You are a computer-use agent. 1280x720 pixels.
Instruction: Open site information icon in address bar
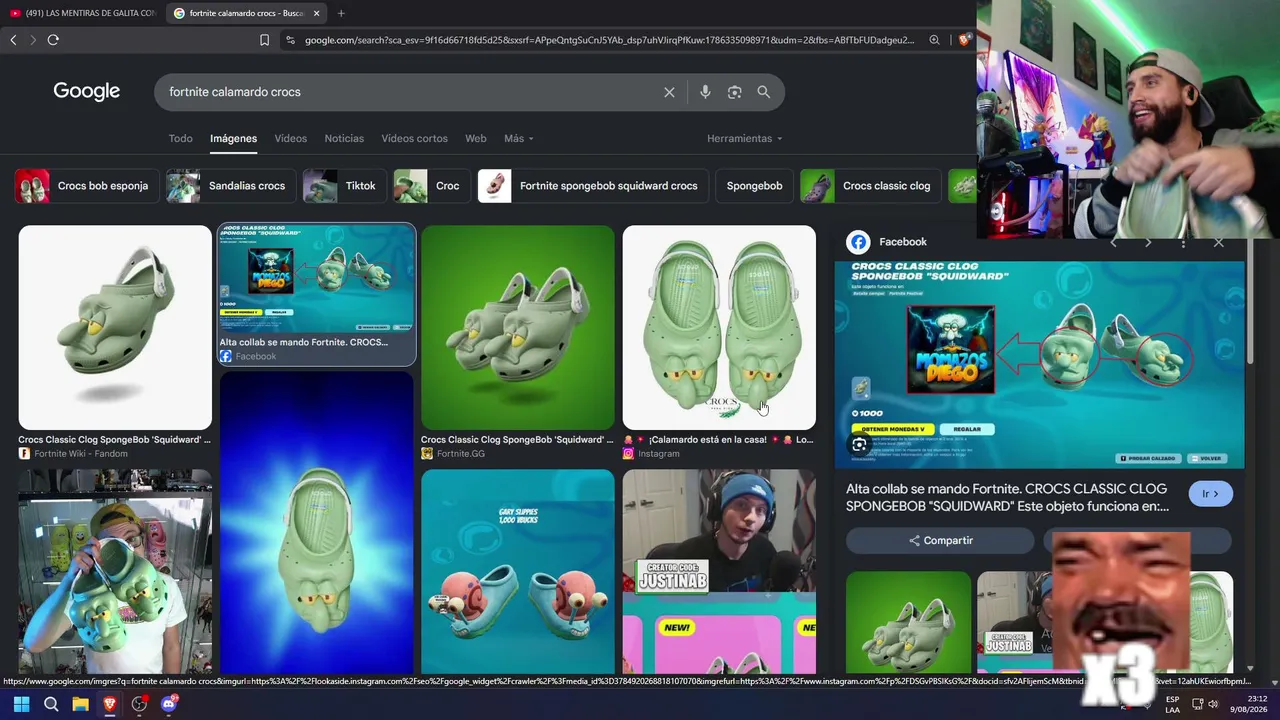click(x=290, y=40)
